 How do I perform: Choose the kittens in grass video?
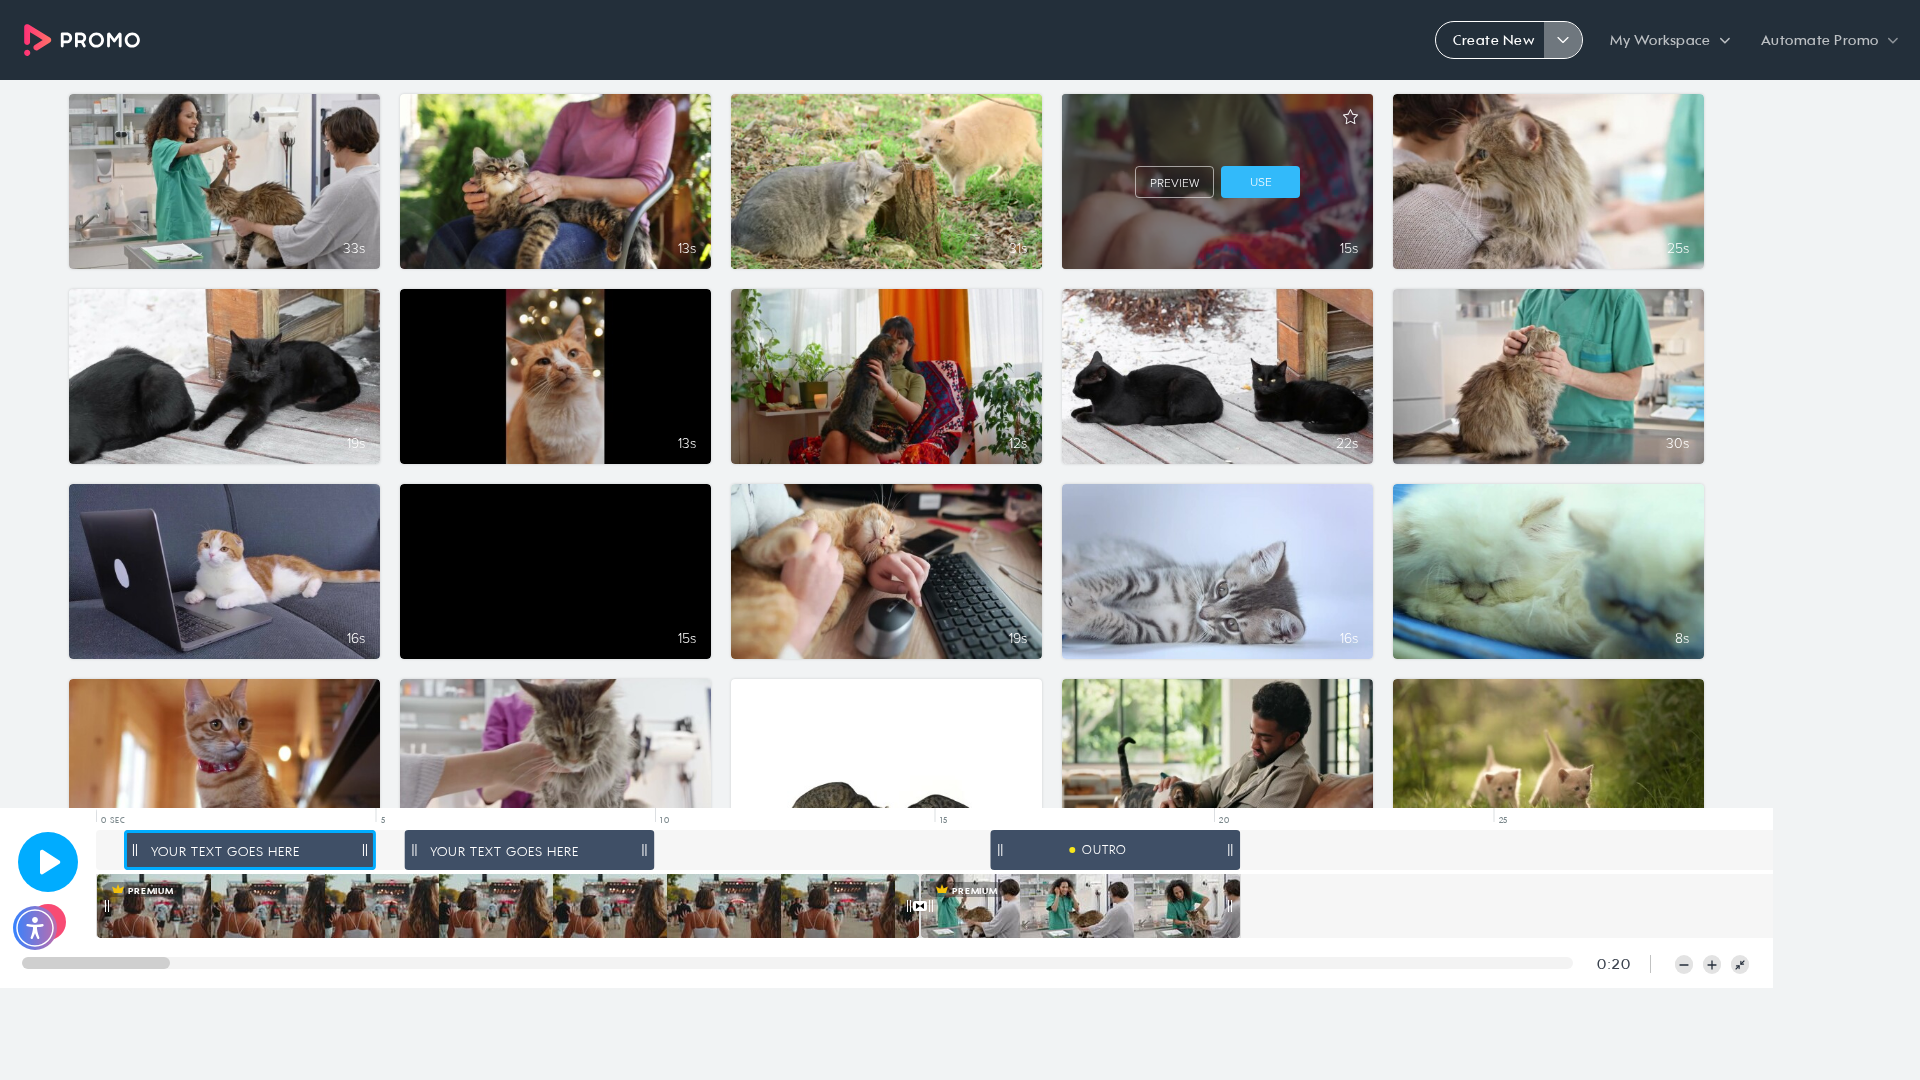pyautogui.click(x=1548, y=743)
